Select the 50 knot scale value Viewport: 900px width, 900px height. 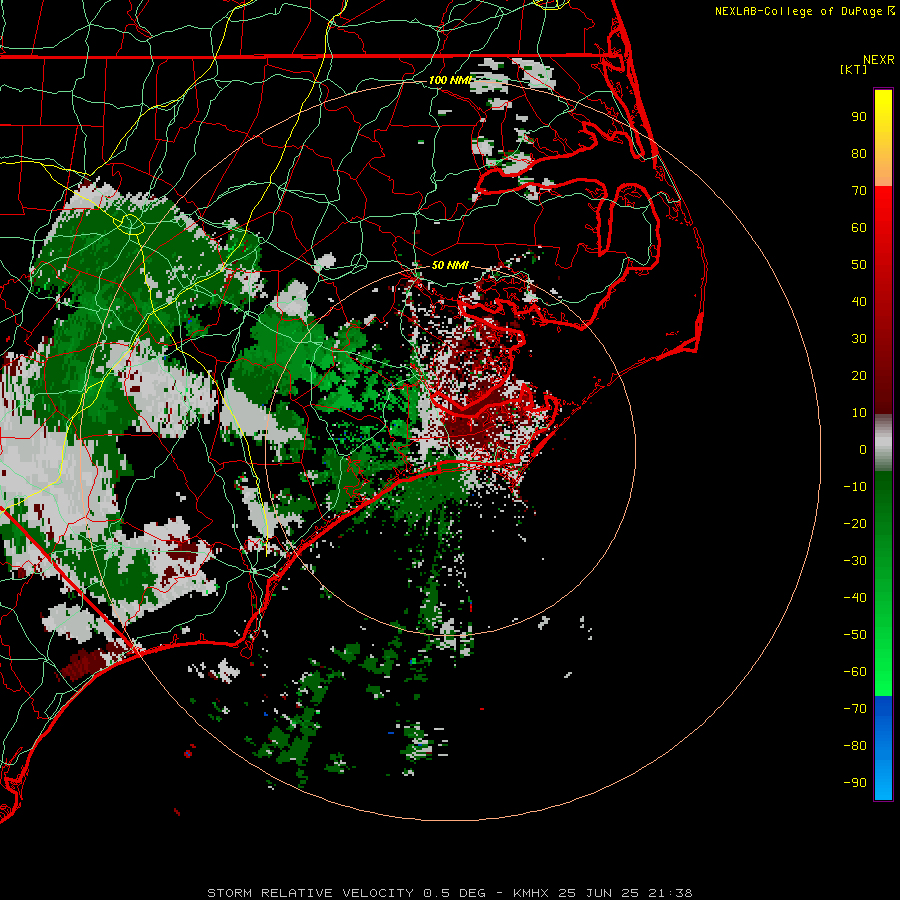pyautogui.click(x=859, y=265)
